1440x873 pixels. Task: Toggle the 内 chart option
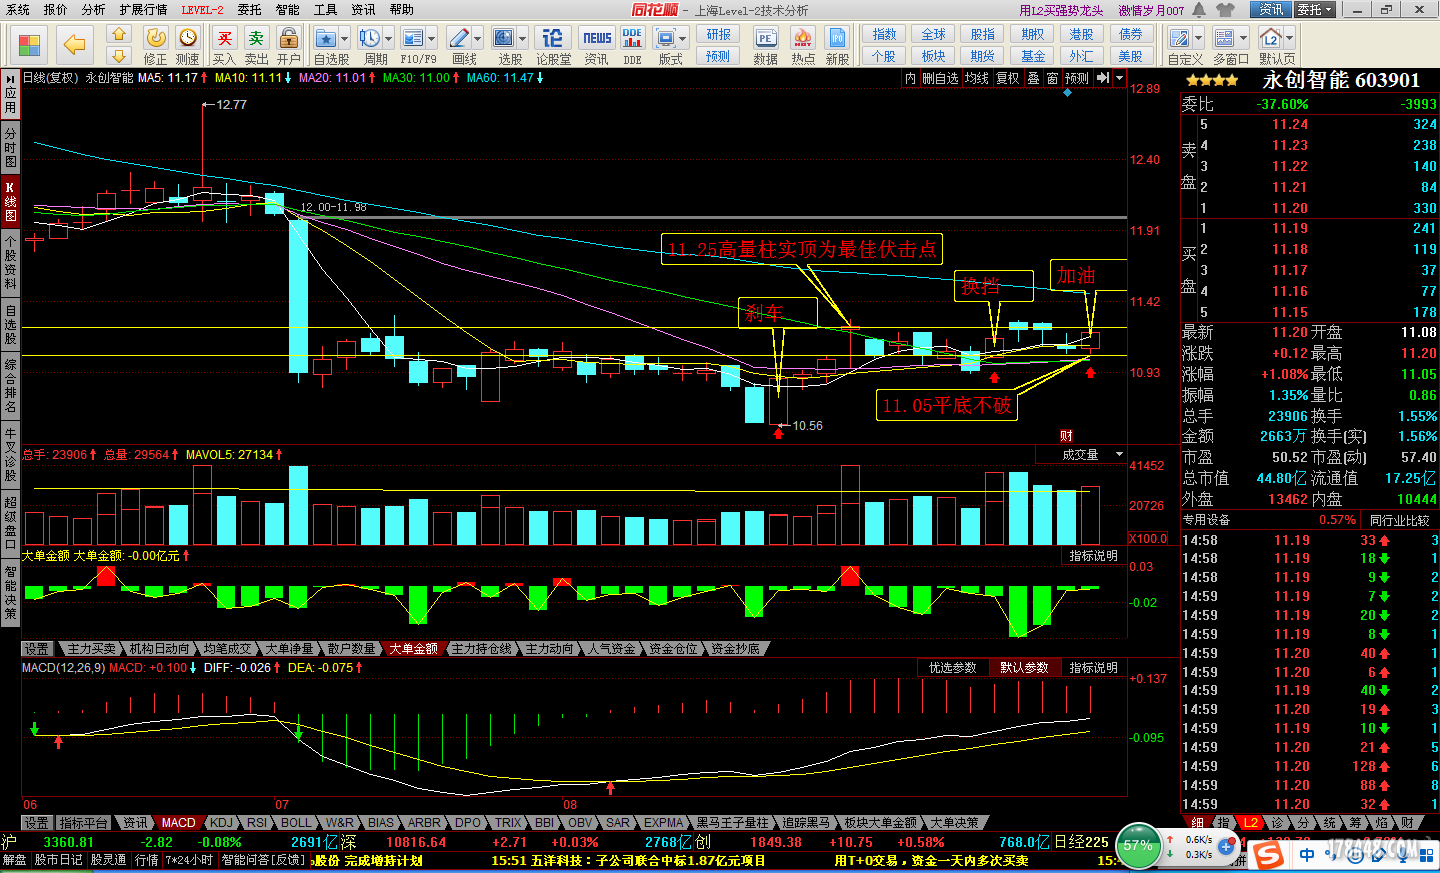[910, 78]
